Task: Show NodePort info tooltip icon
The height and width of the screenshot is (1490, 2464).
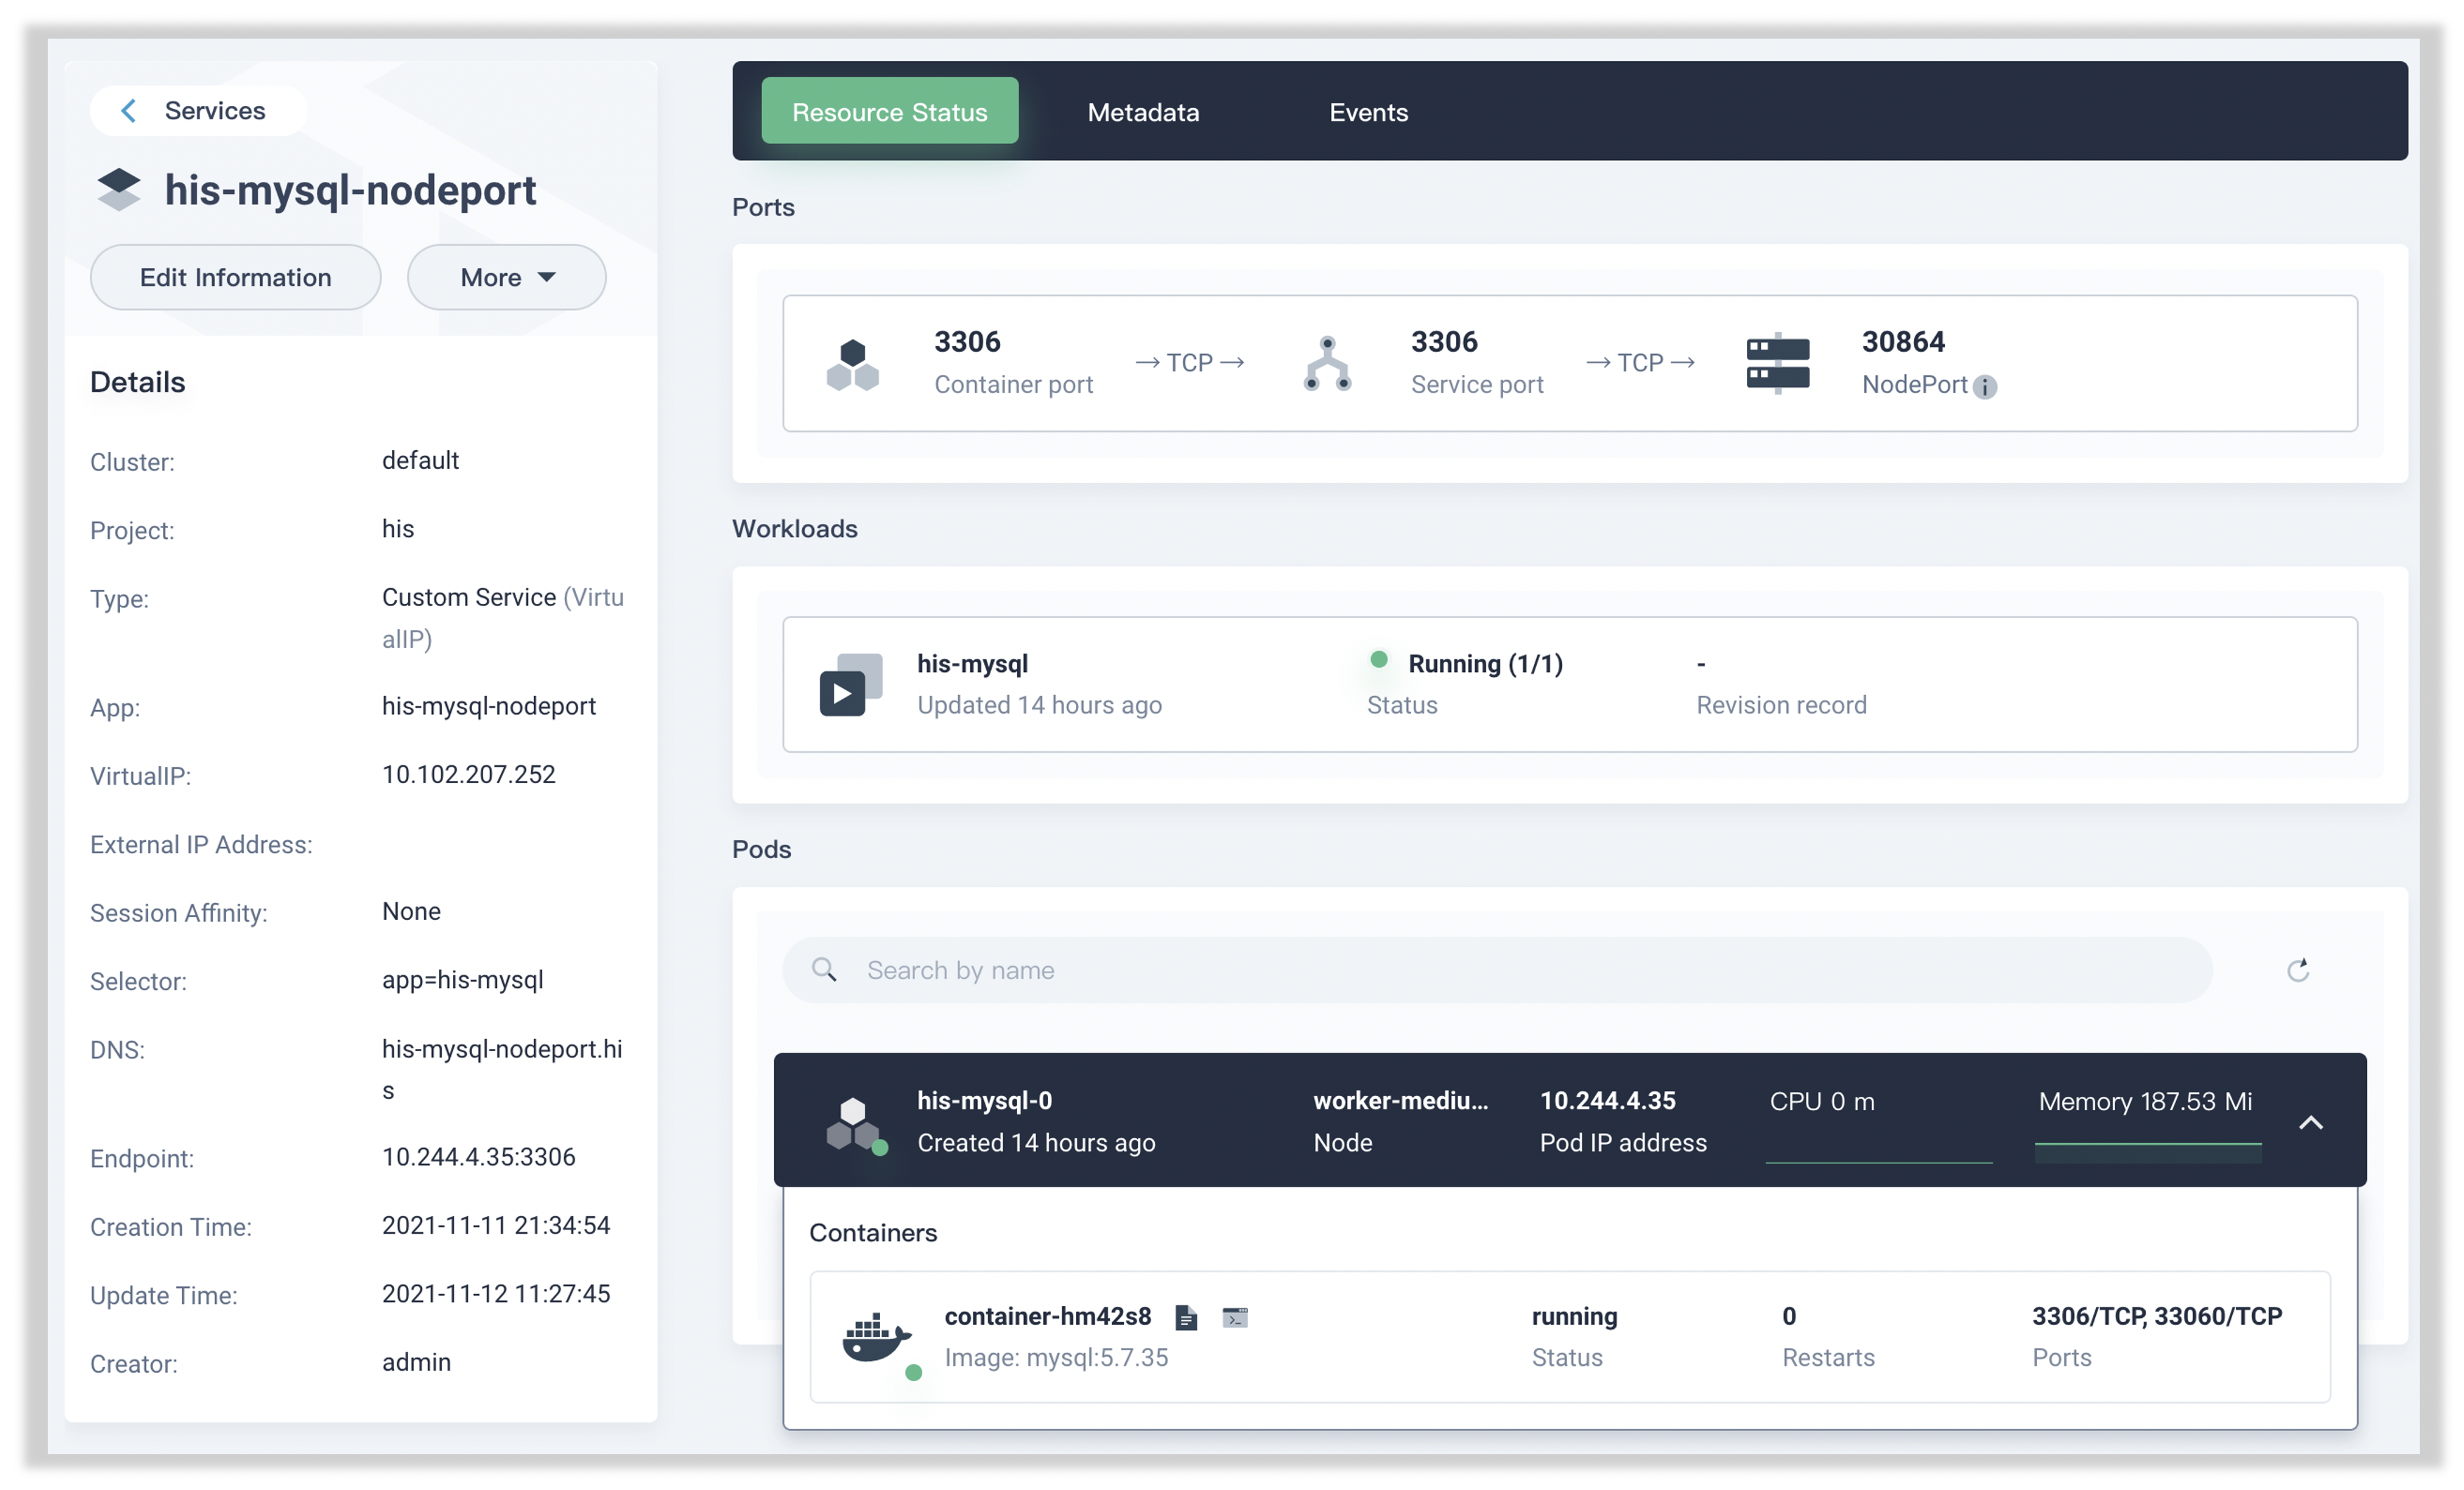Action: (1985, 386)
